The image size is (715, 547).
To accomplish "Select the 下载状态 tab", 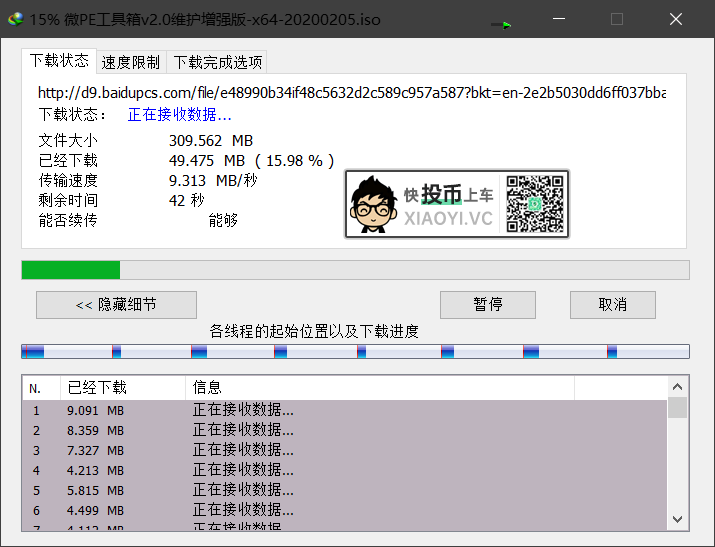I will [x=59, y=61].
